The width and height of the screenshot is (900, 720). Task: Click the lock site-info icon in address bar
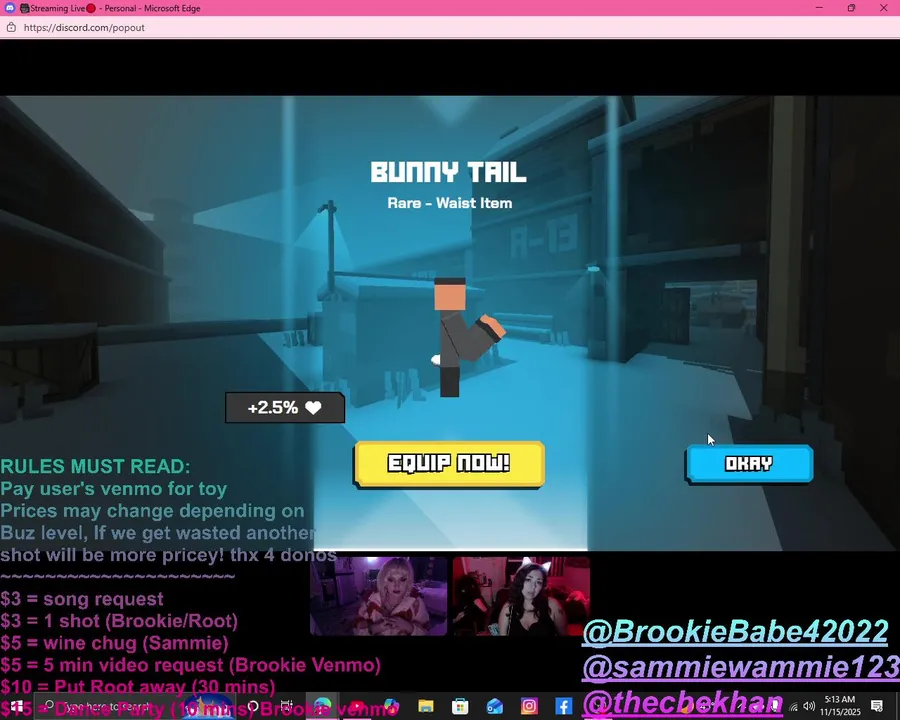11,28
